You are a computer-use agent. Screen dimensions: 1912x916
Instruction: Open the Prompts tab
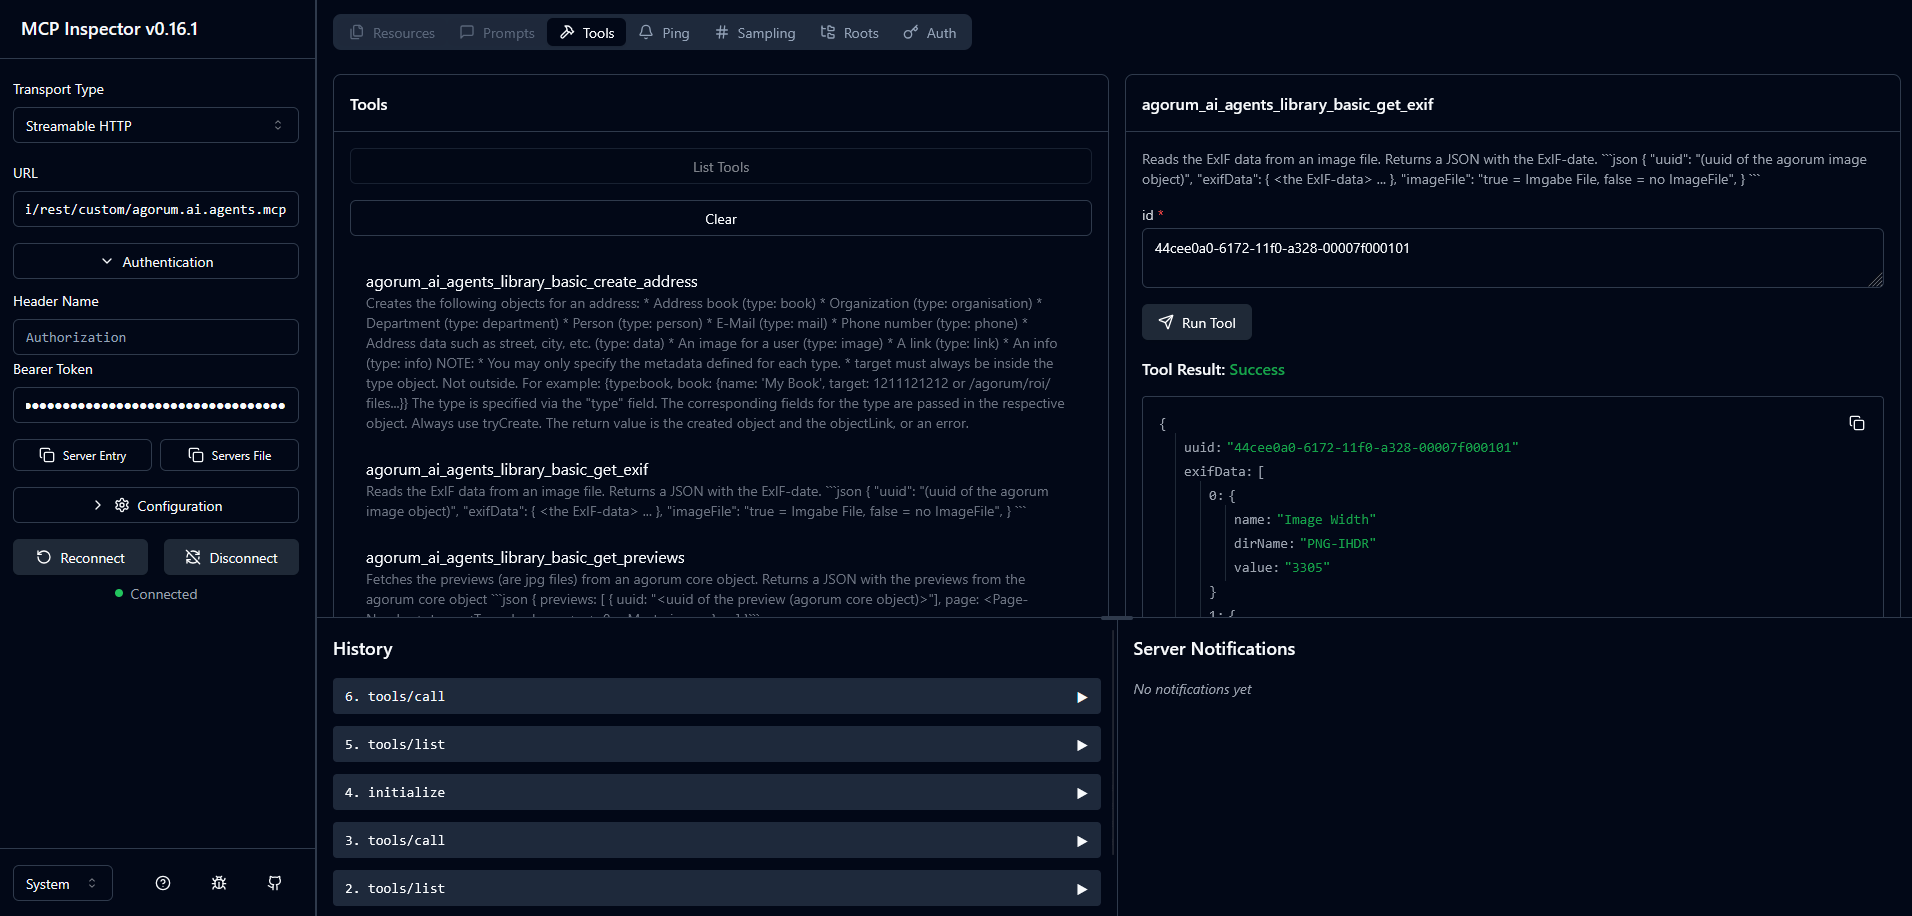point(497,33)
